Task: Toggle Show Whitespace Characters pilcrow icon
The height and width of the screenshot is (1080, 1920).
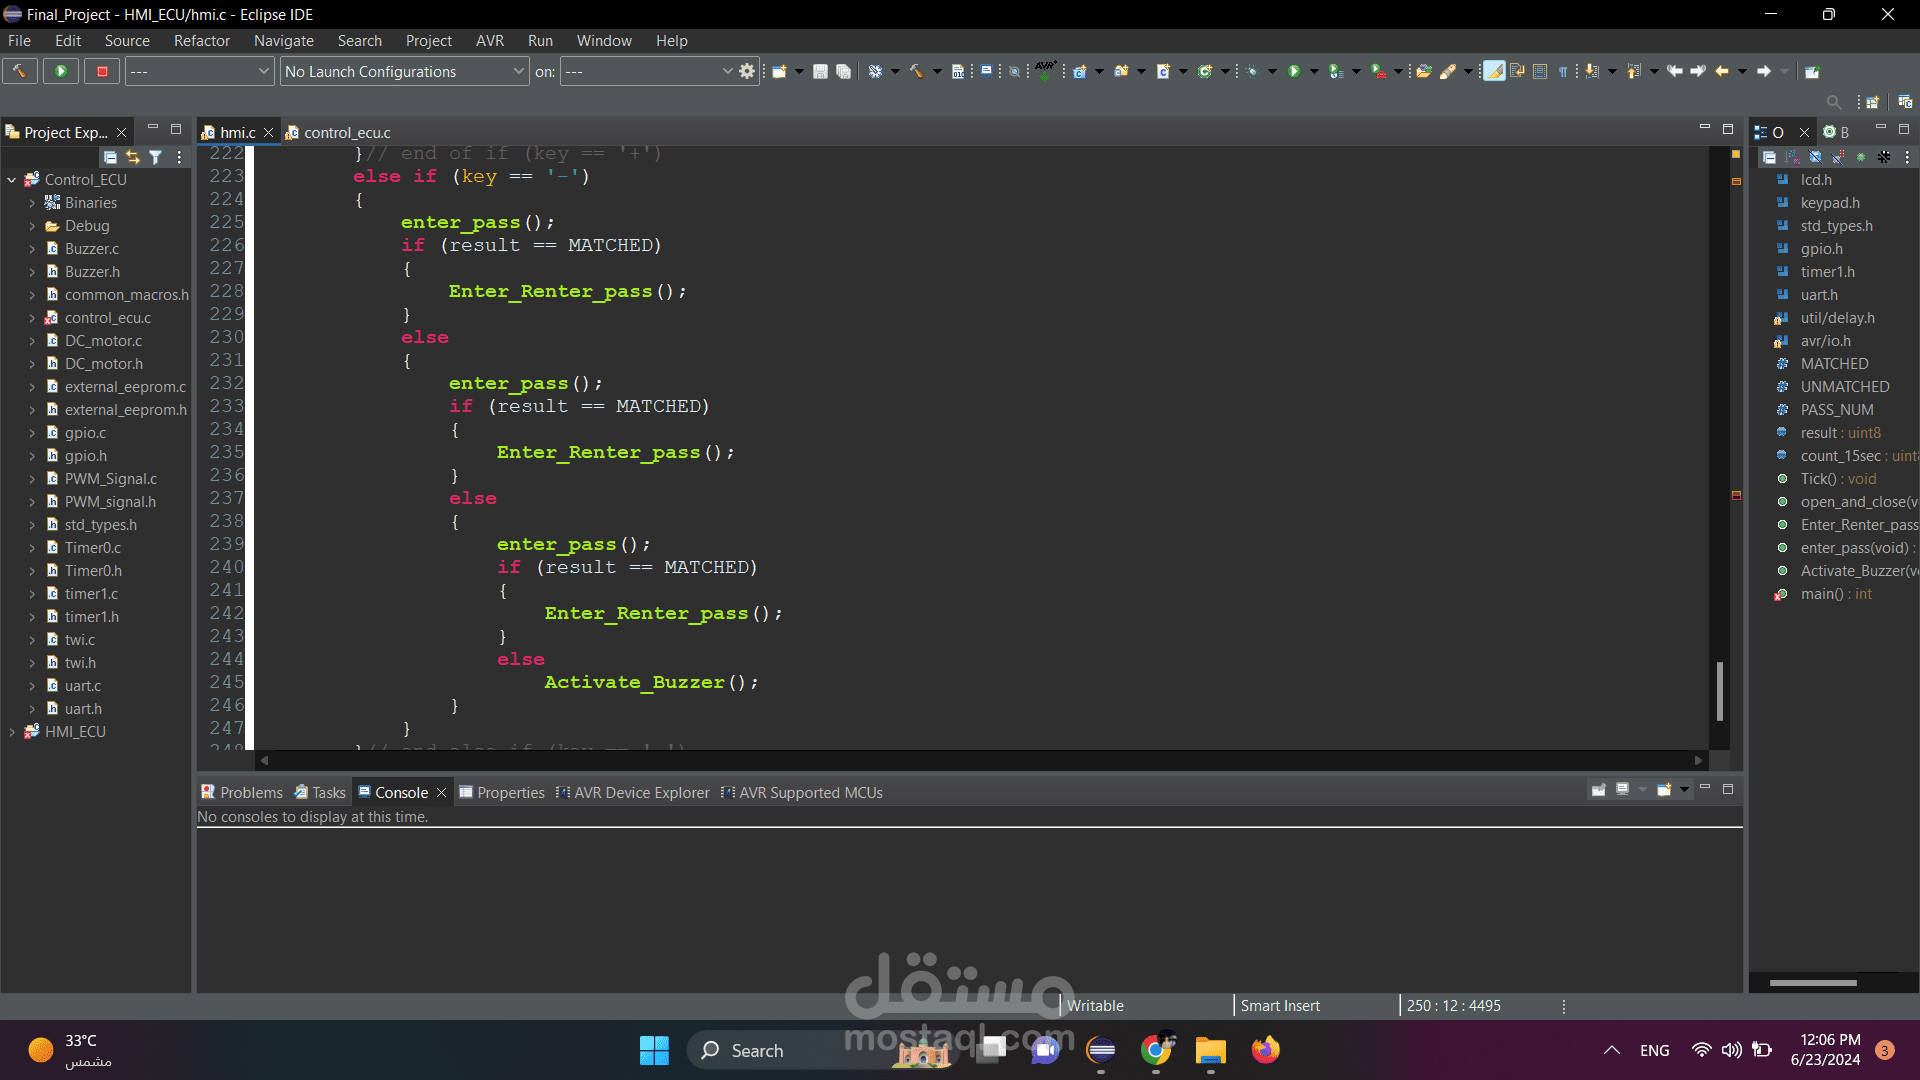Action: (1563, 71)
